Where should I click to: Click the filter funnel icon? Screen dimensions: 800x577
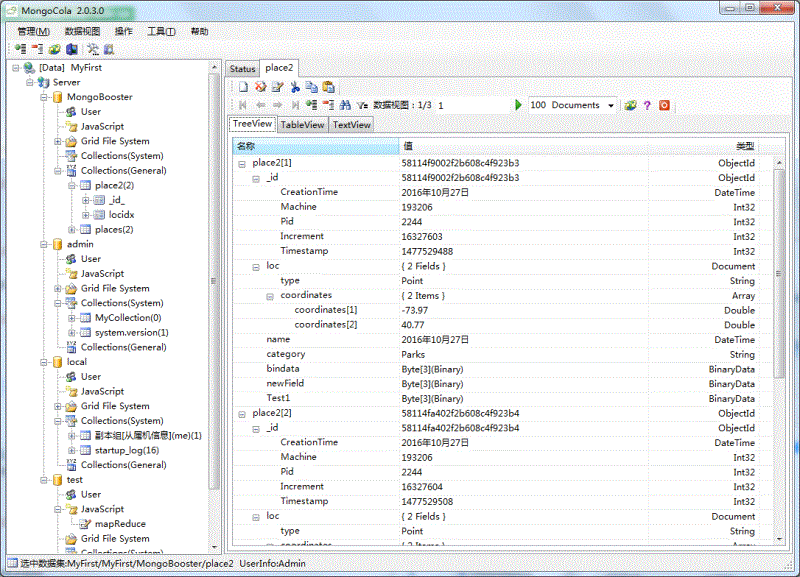pos(362,105)
